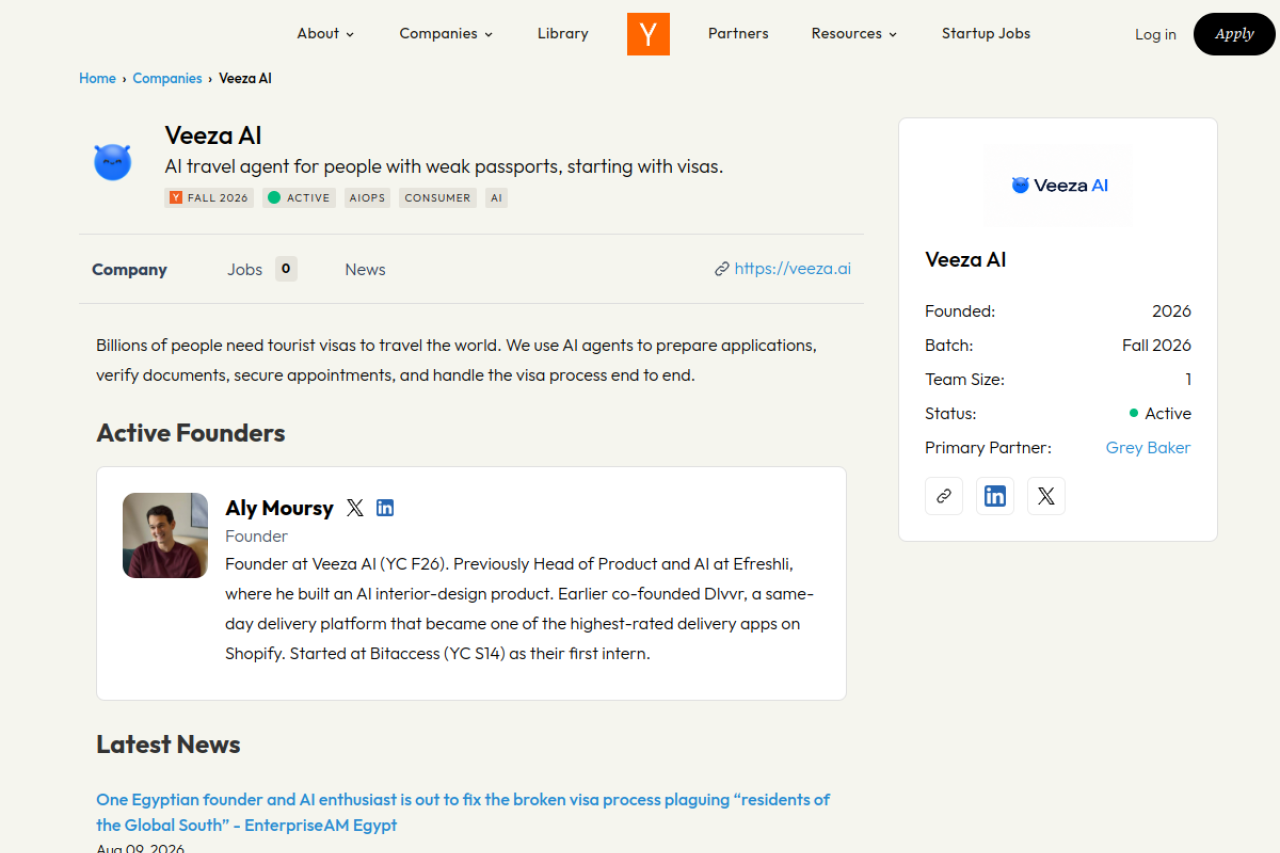Click the Apply button
Screen dimensions: 1280x853
pos(1234,34)
